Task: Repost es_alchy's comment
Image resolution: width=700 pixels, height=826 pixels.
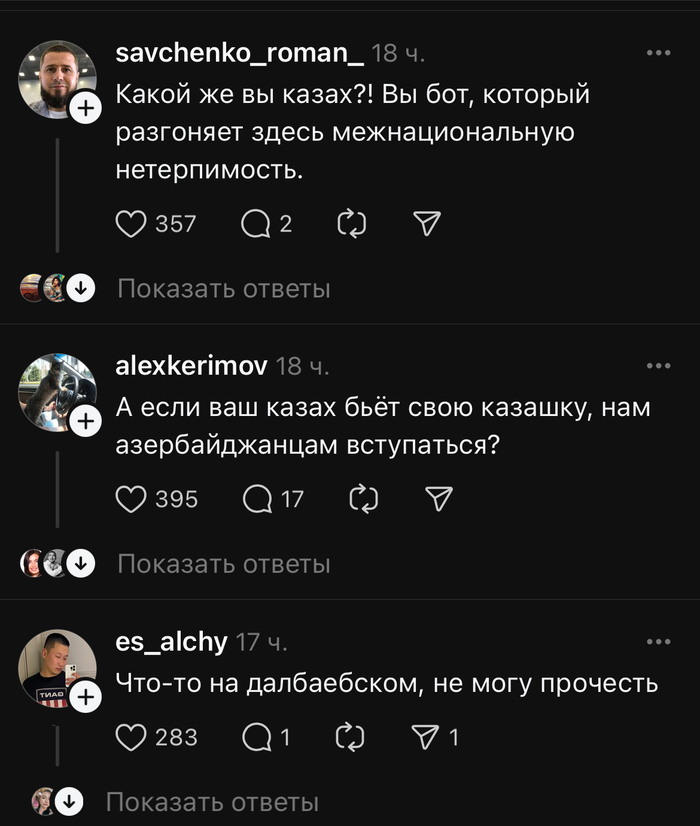Action: (x=353, y=738)
